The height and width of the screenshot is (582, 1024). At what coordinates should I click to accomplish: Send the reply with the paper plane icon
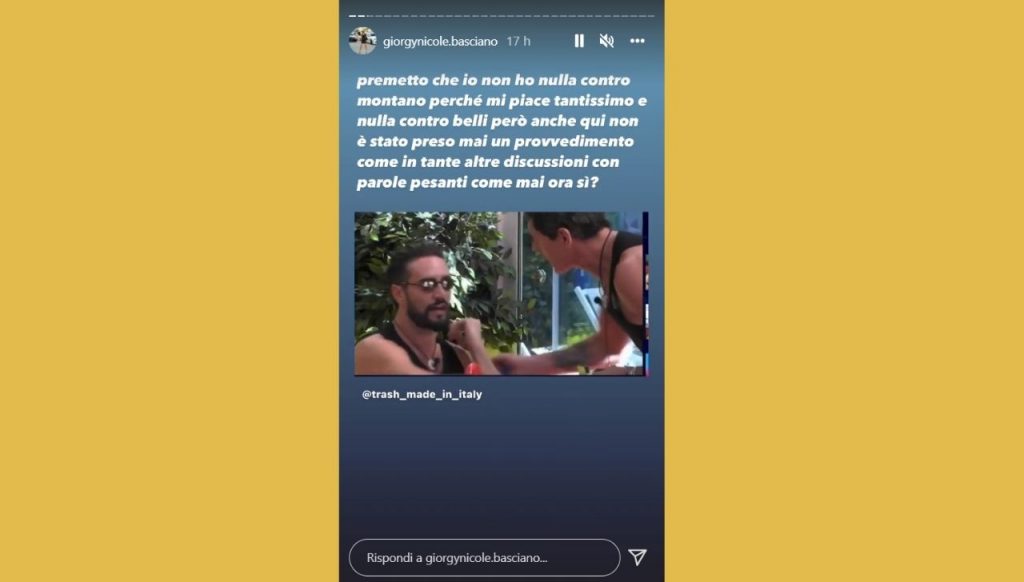tap(637, 557)
